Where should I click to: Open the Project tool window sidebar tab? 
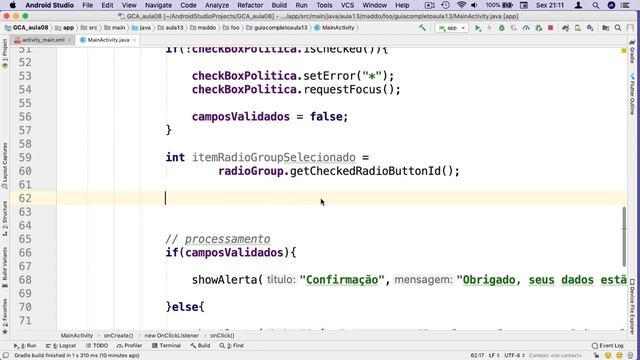(x=5, y=53)
